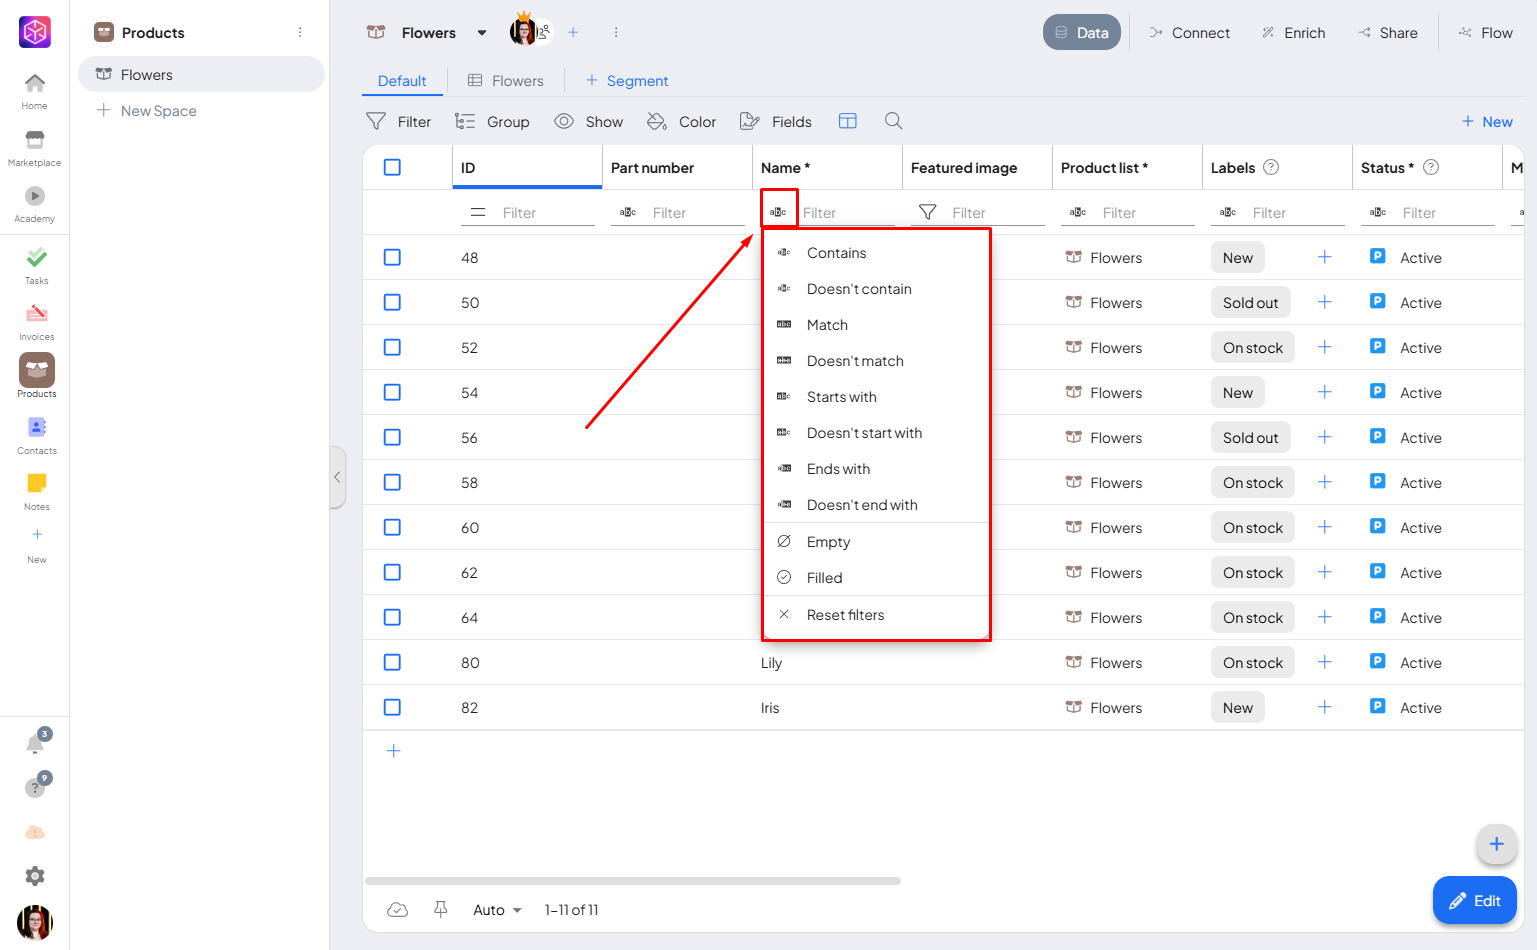Open Contacts from the left sidebar
This screenshot has width=1537, height=950.
(36, 428)
